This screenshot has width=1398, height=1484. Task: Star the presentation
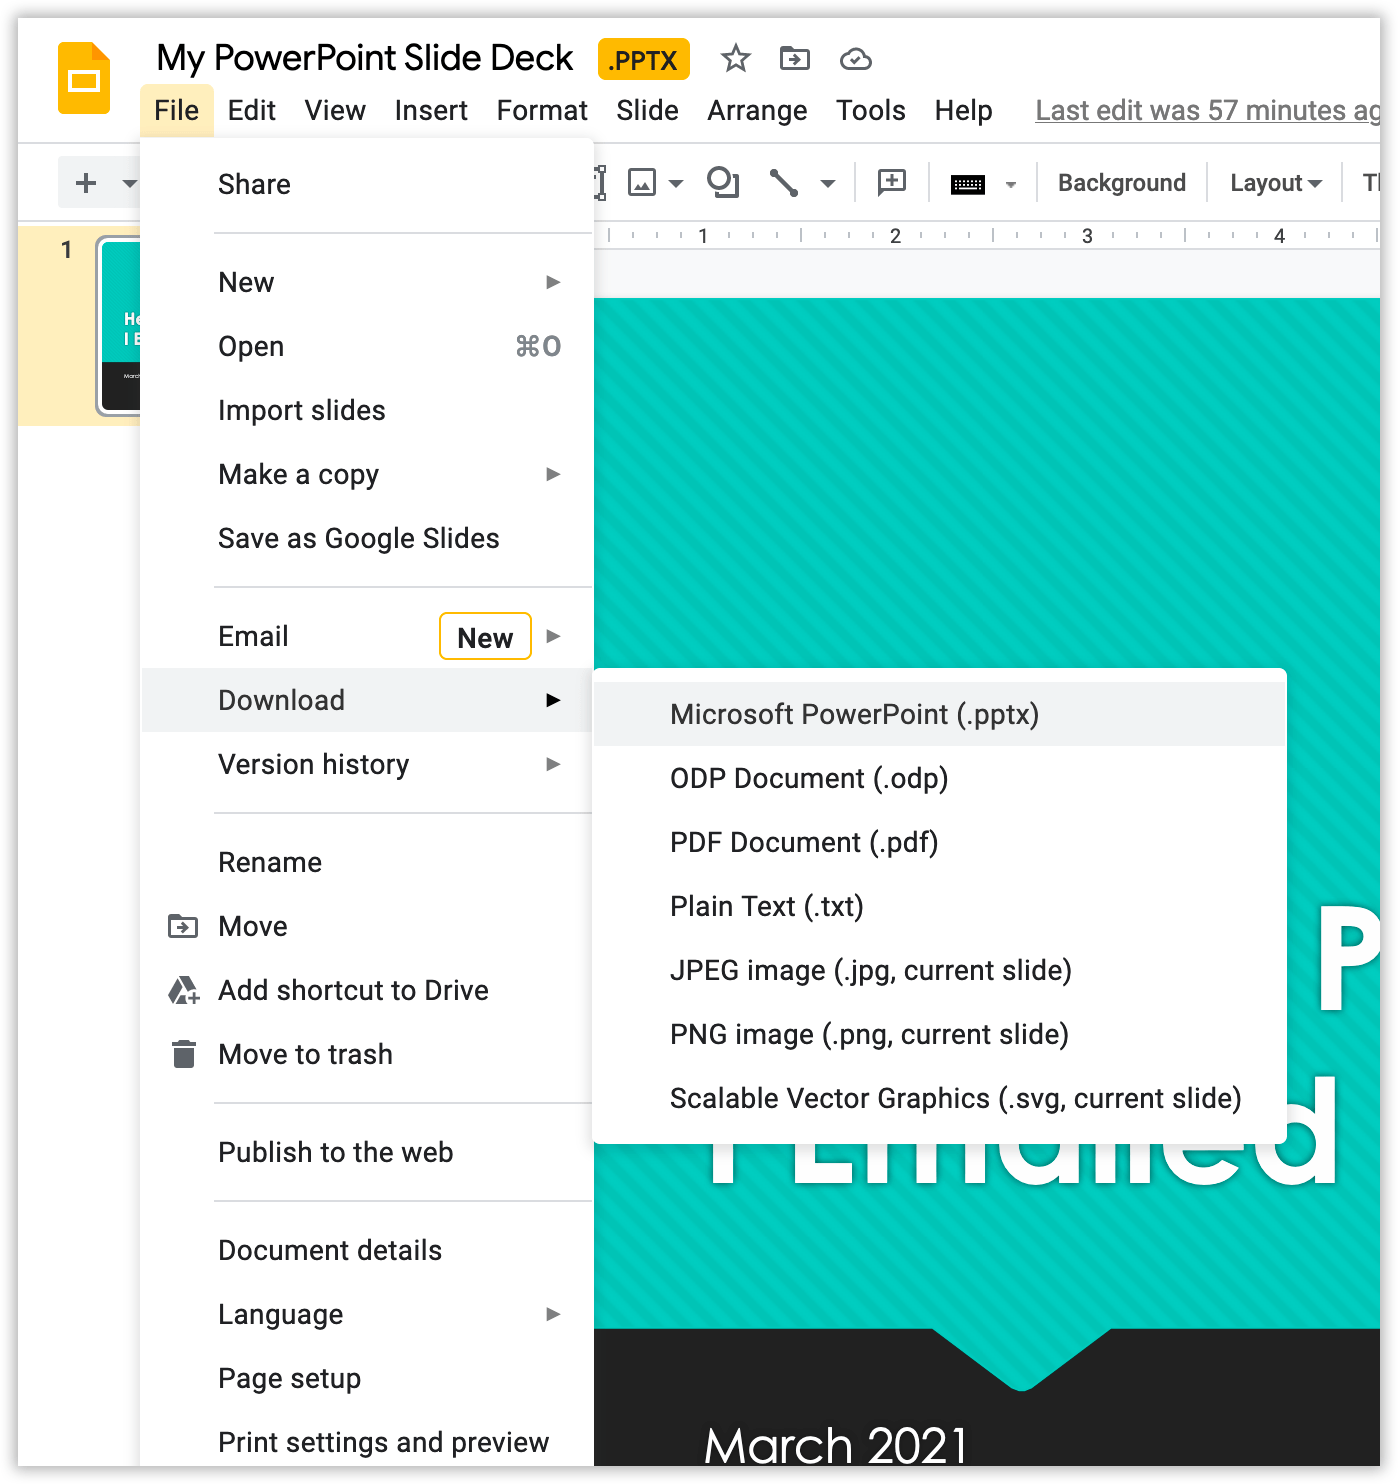[736, 59]
